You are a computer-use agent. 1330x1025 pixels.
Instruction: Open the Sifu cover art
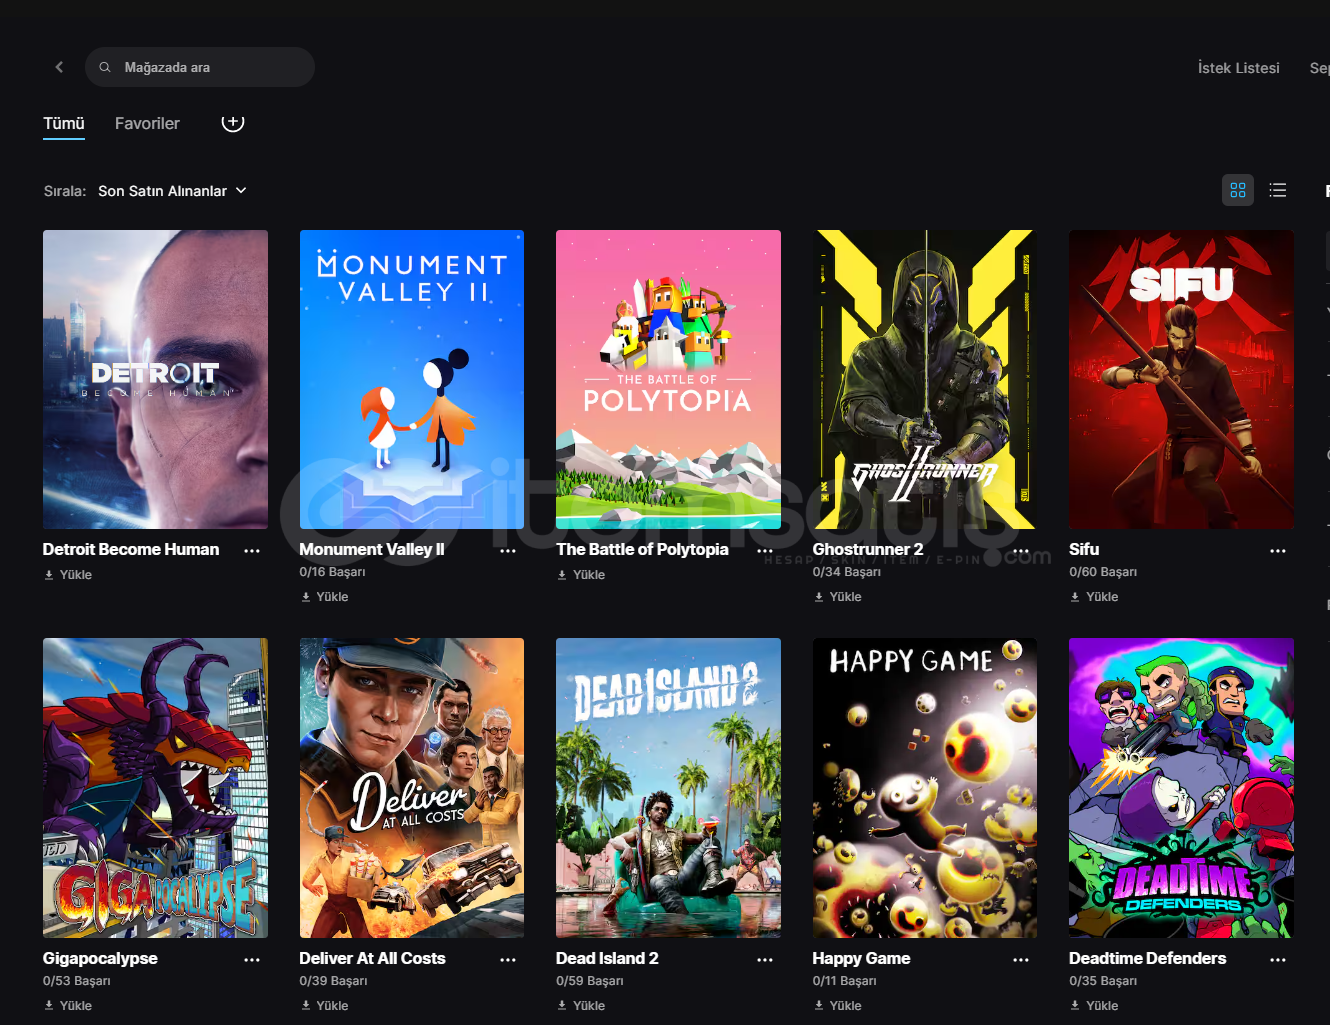pos(1181,379)
